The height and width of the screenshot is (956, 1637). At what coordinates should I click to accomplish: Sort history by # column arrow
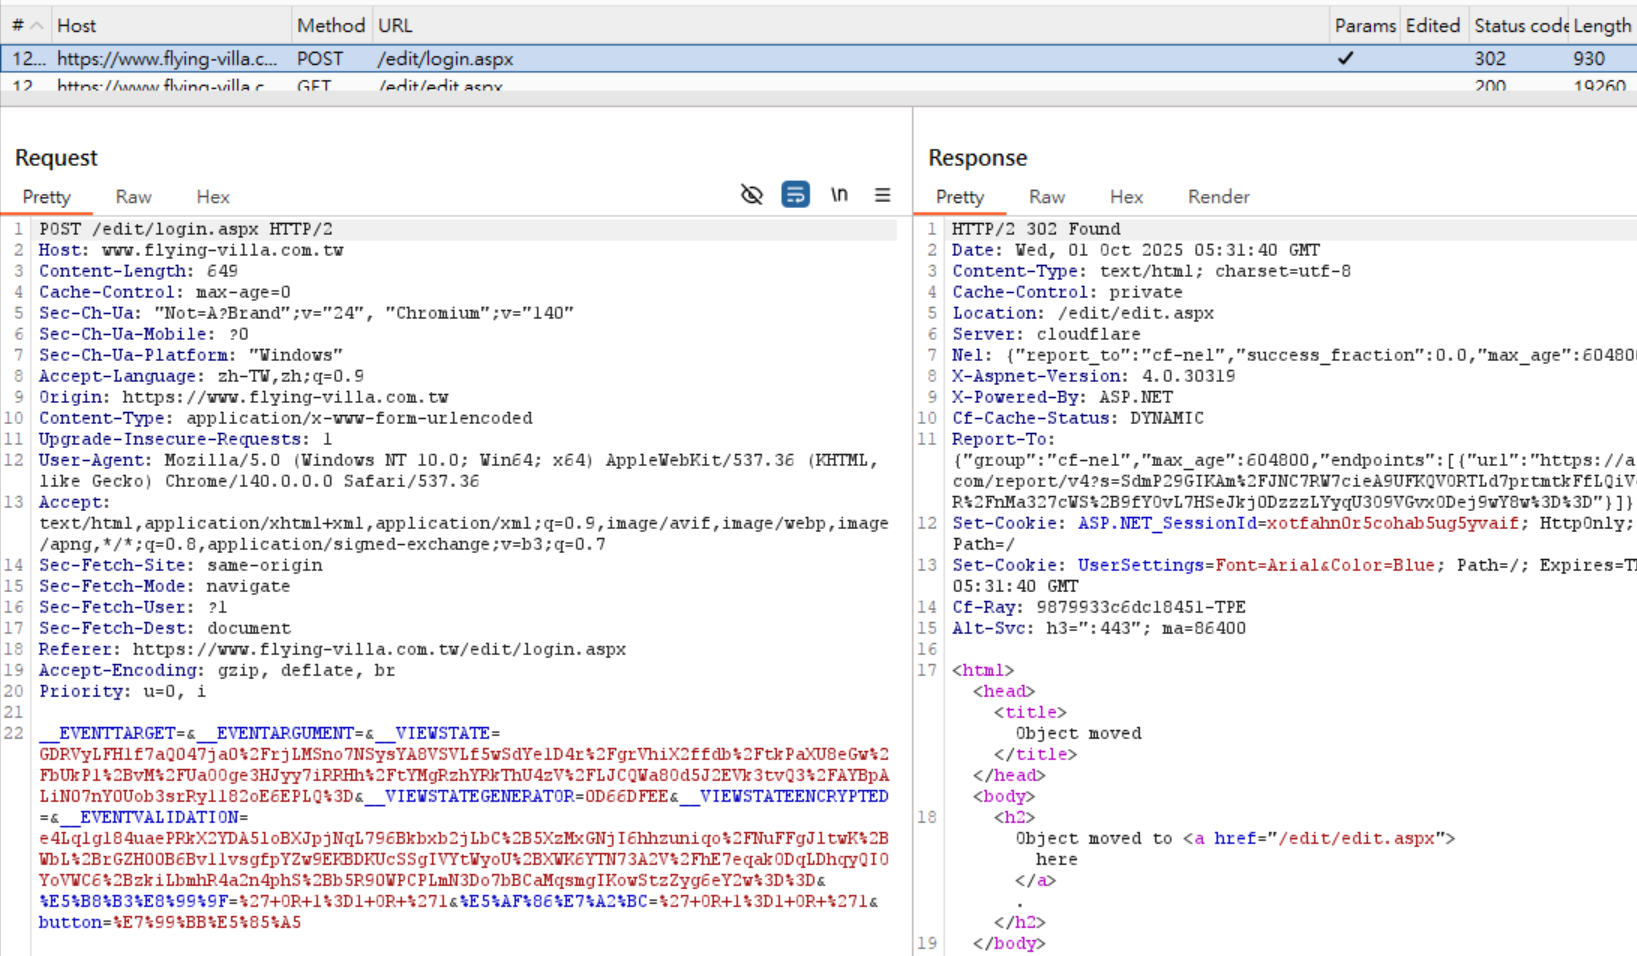(37, 26)
